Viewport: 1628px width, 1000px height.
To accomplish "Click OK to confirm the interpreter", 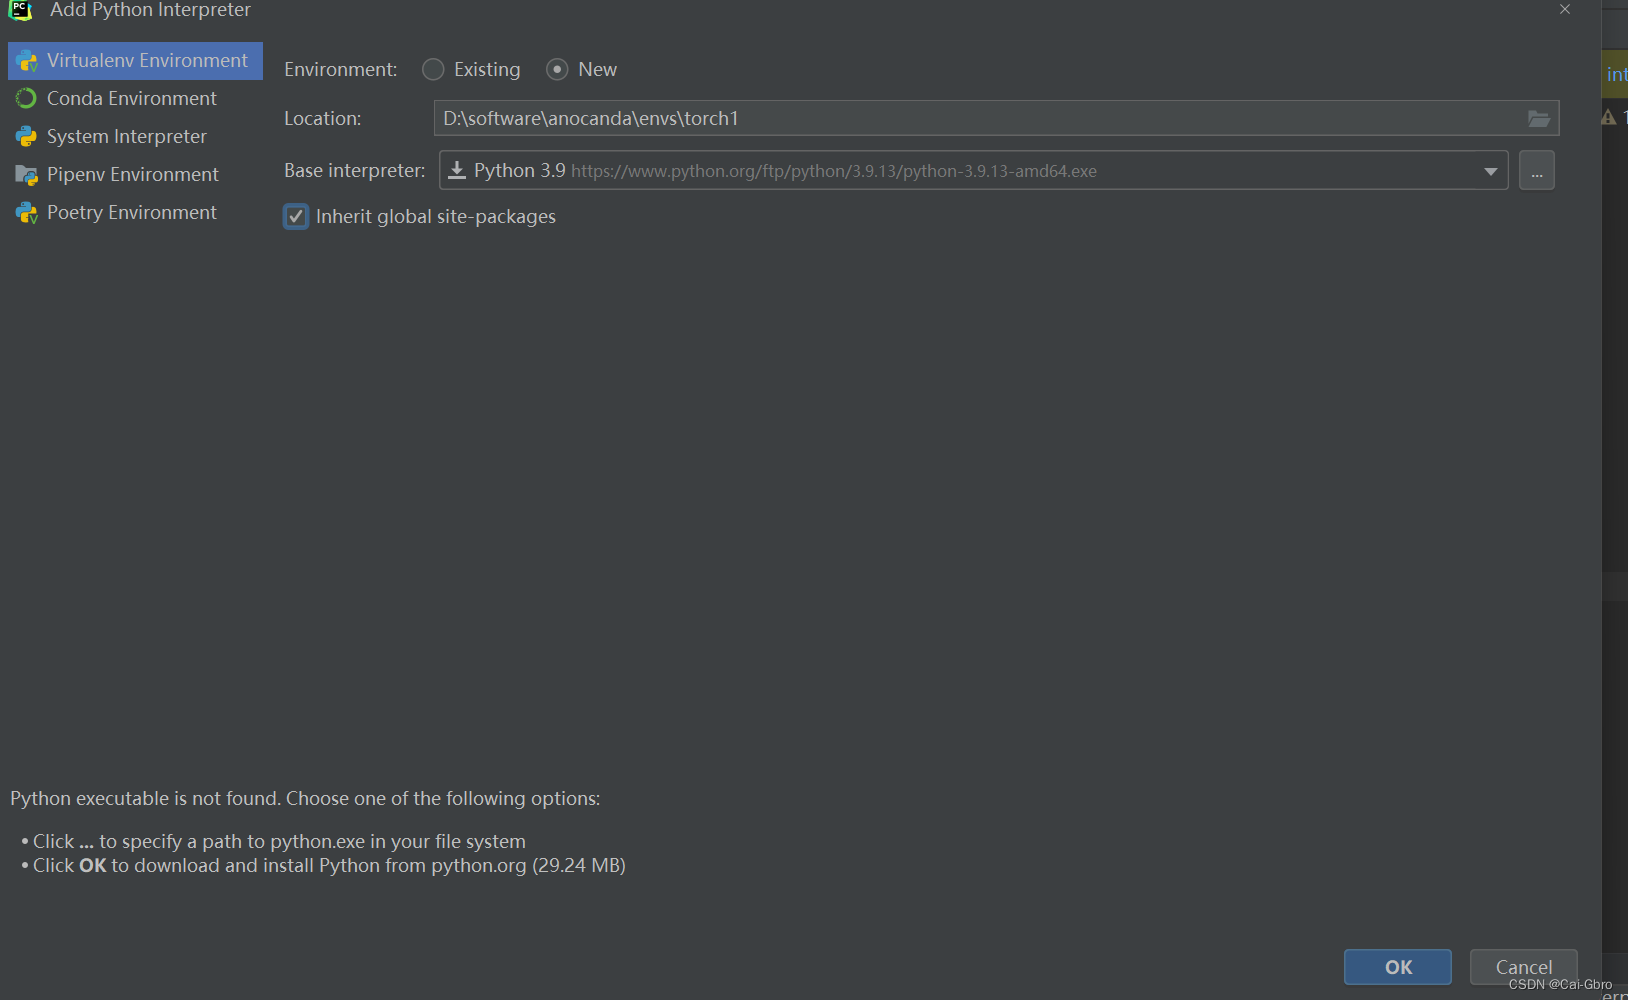I will (1398, 967).
